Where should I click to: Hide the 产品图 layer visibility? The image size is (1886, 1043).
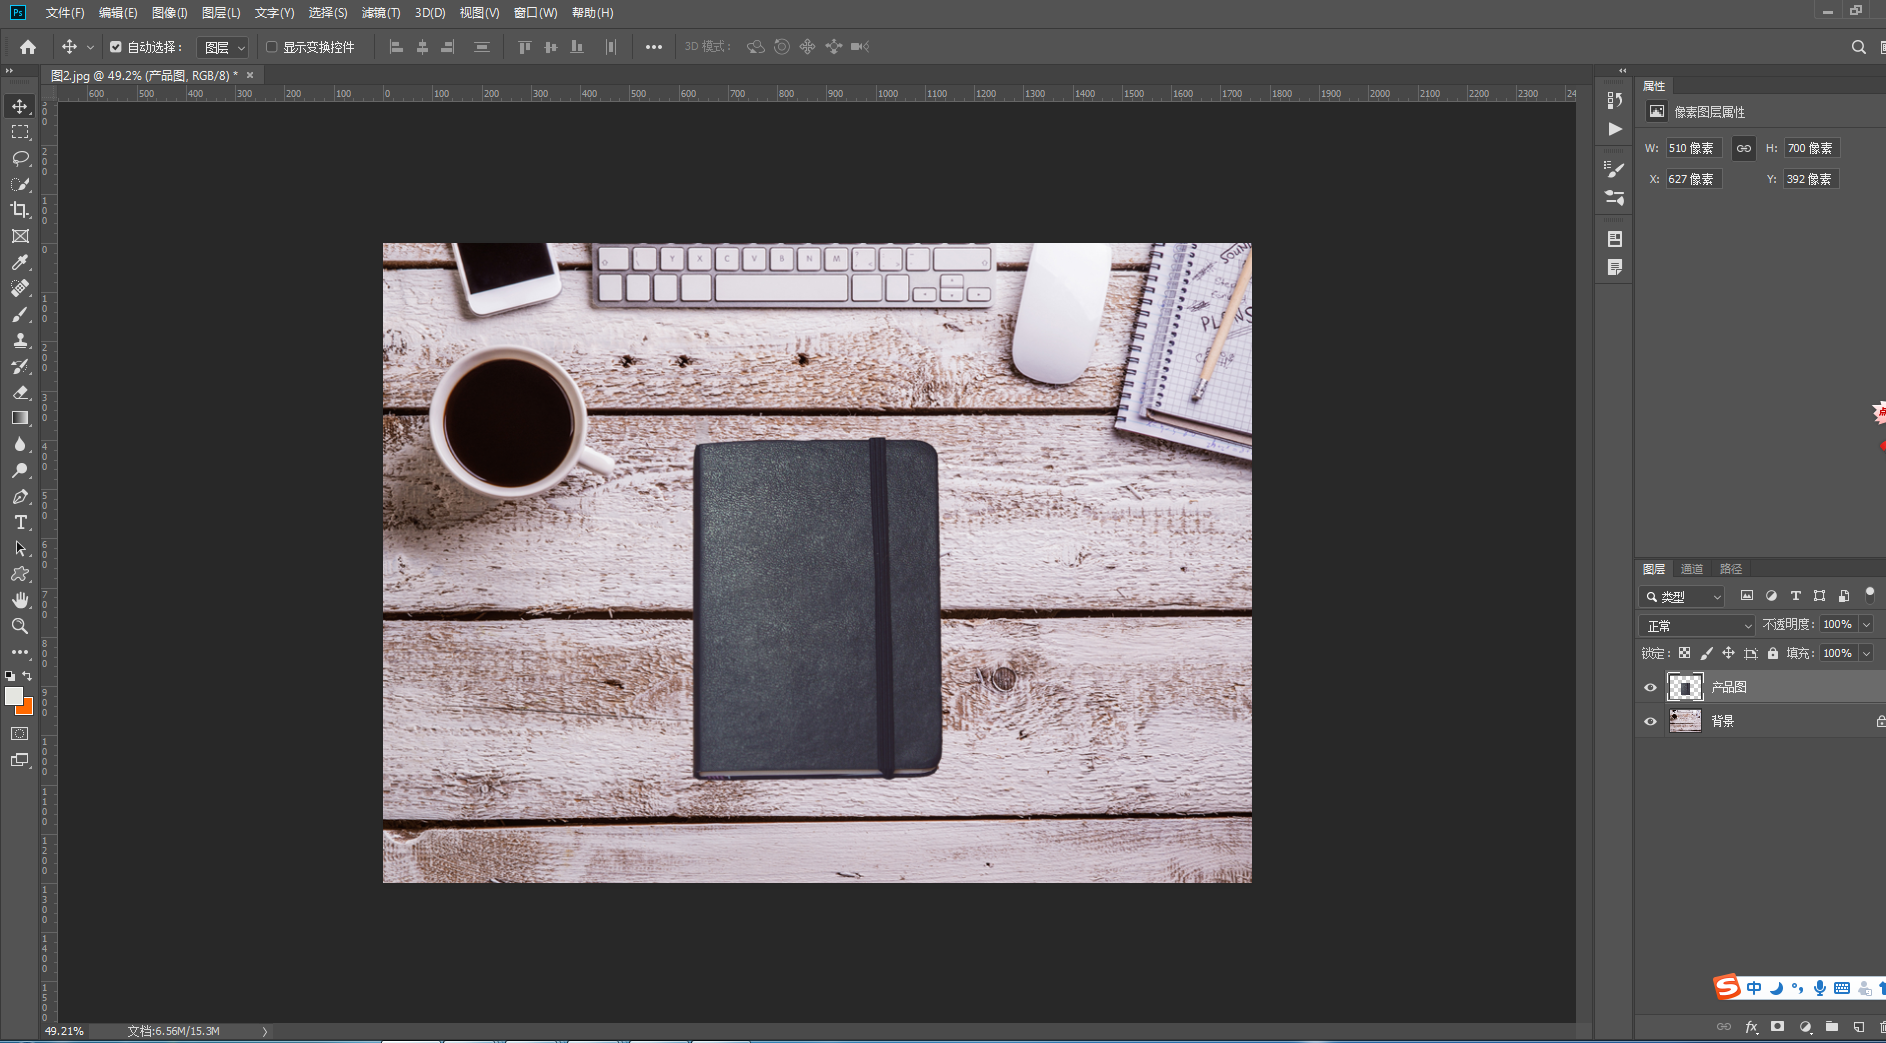click(x=1650, y=687)
